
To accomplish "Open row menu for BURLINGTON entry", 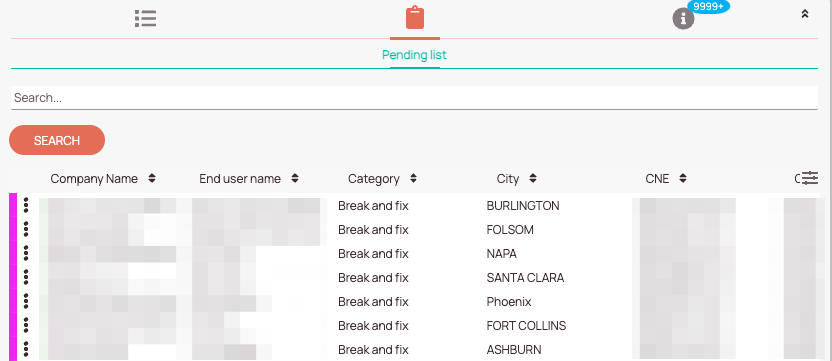I will [x=26, y=205].
